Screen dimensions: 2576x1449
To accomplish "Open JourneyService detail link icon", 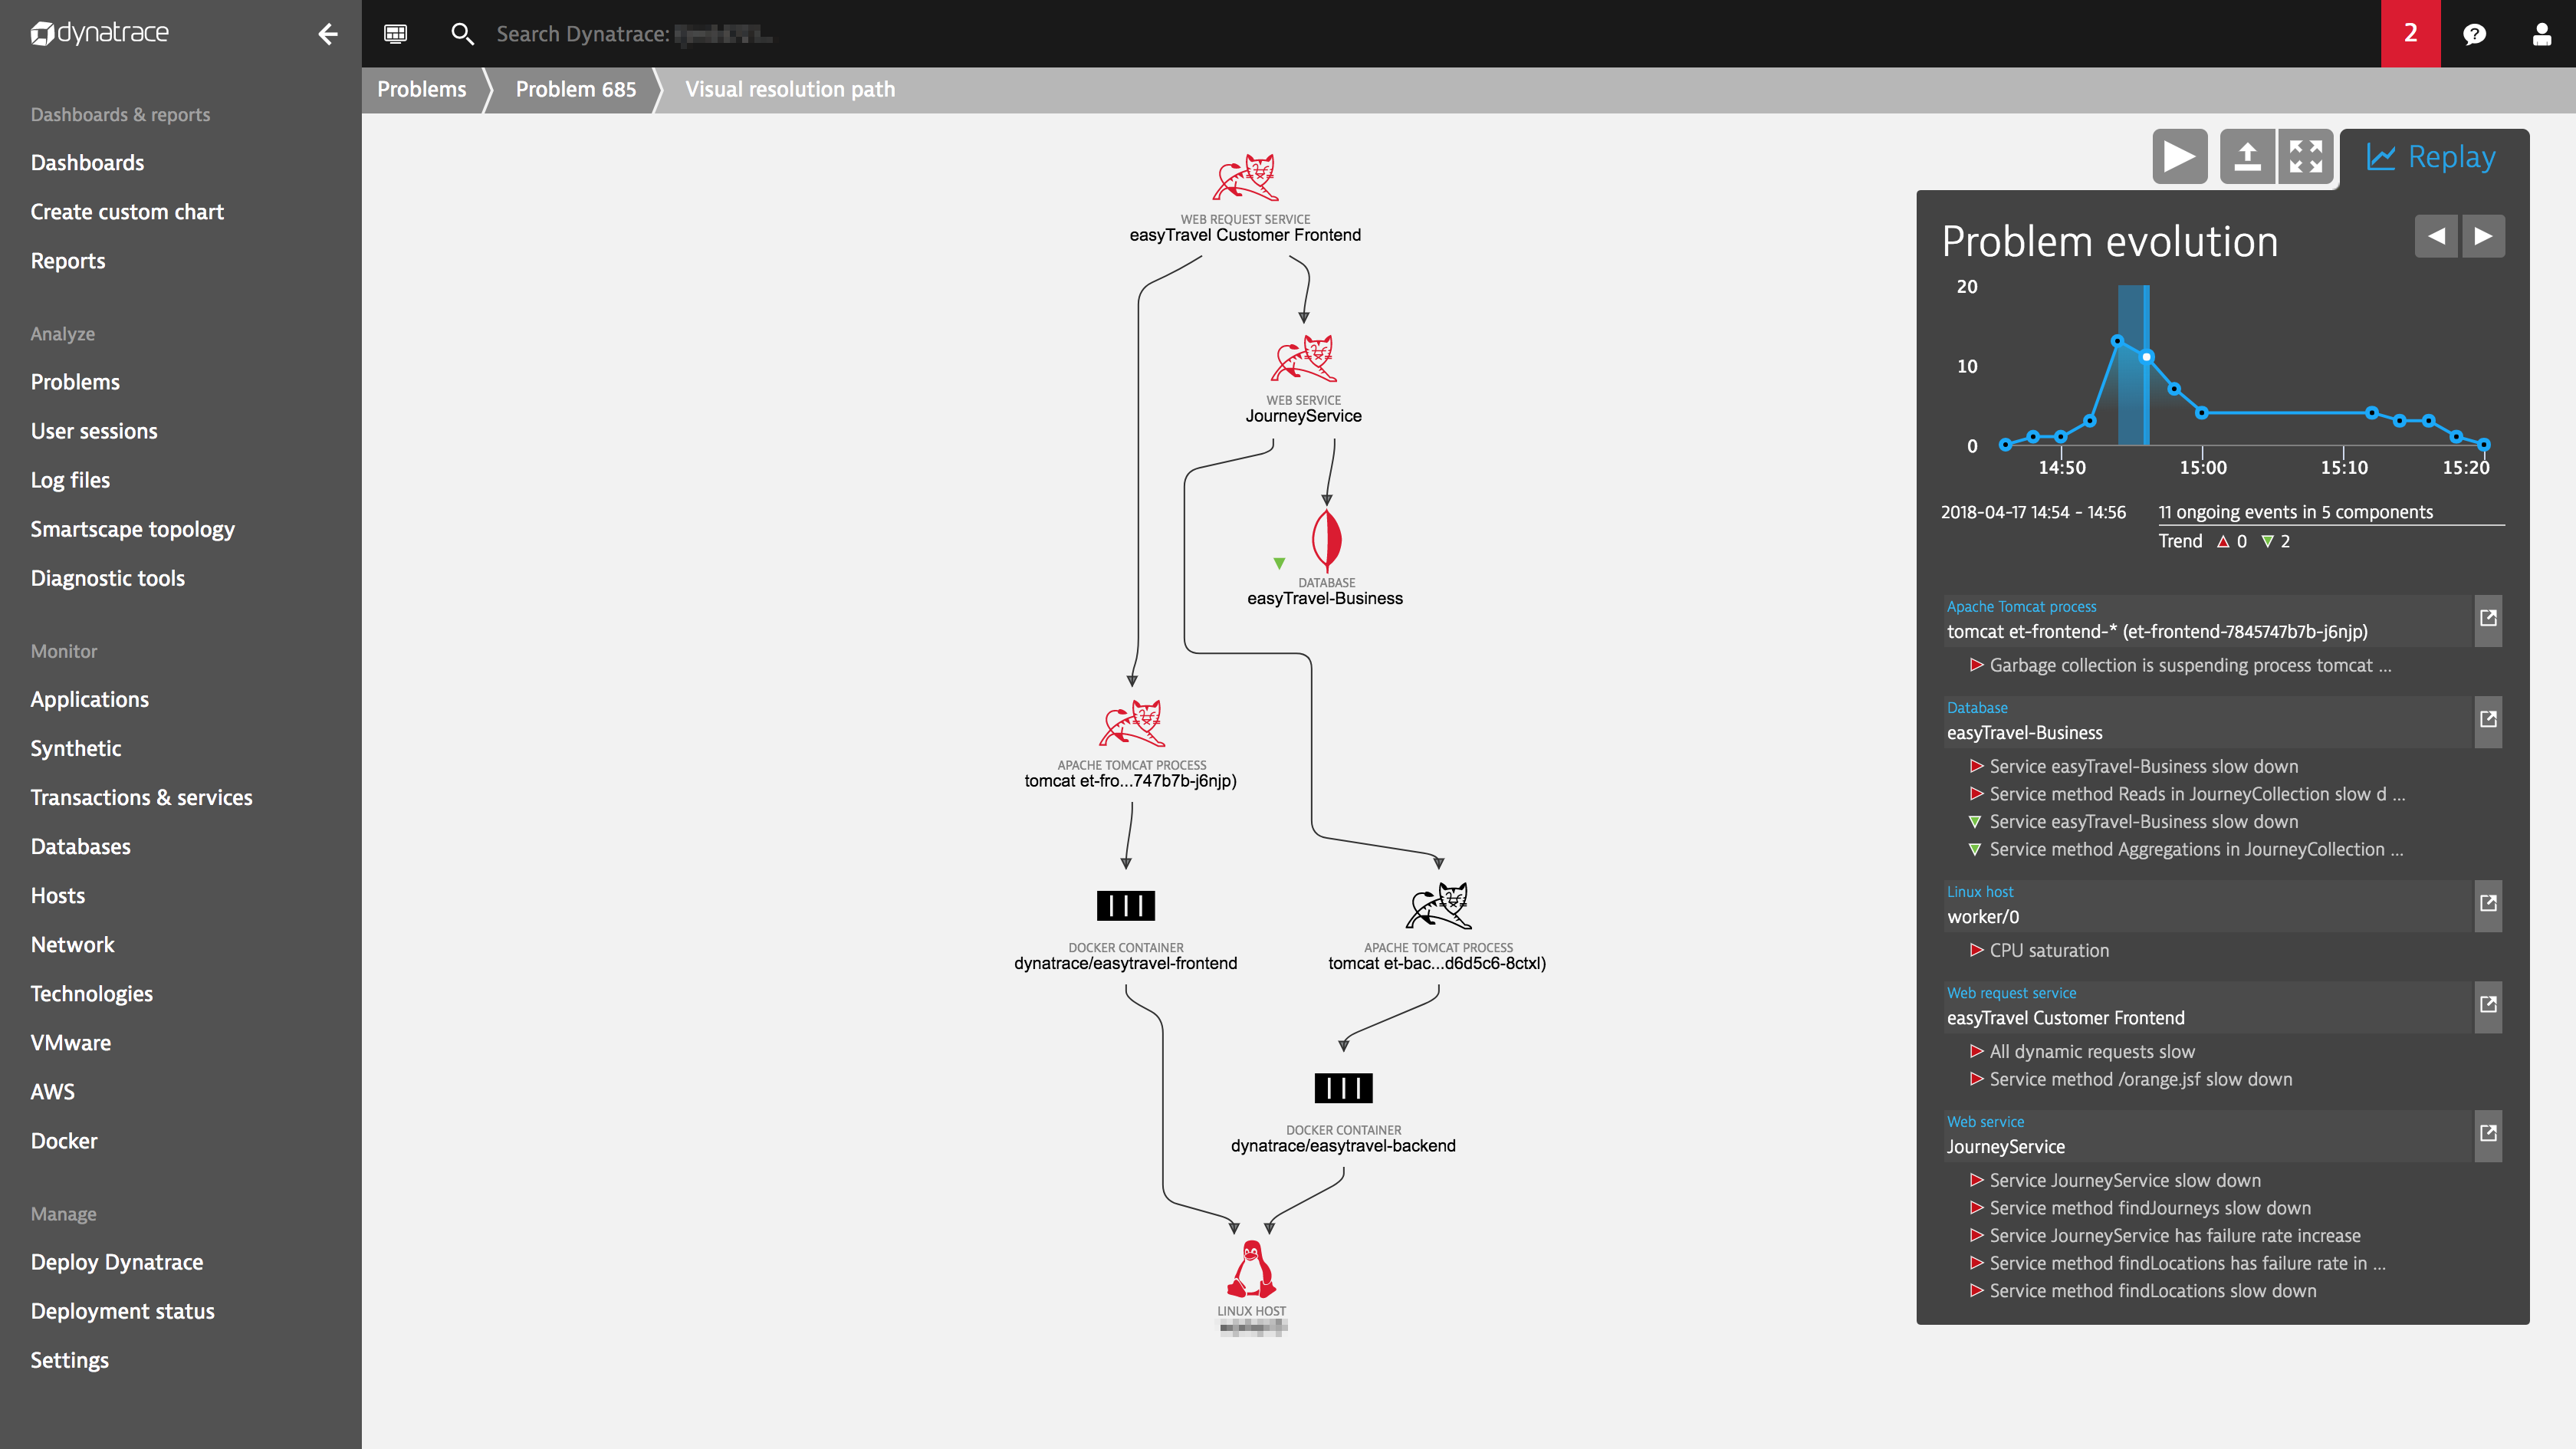I will [x=2488, y=1134].
